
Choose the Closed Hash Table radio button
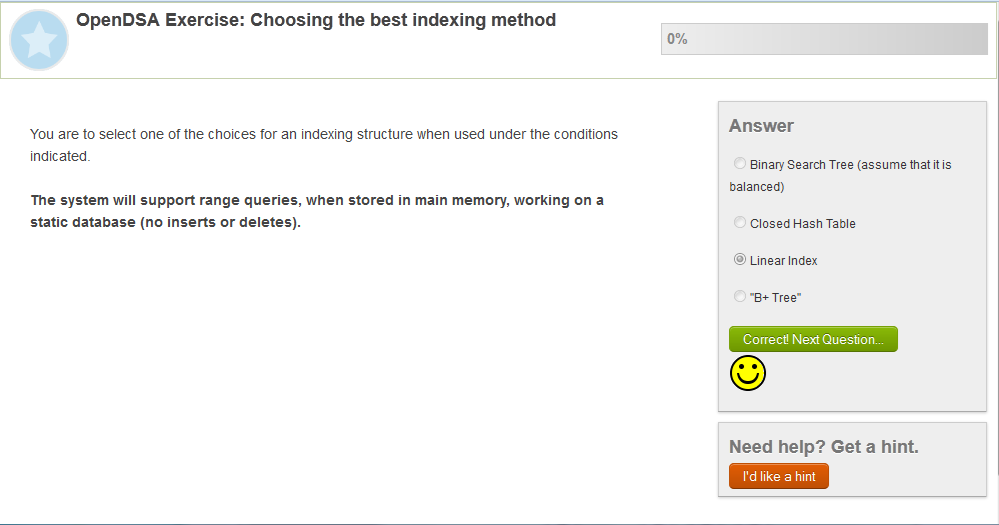[x=740, y=223]
